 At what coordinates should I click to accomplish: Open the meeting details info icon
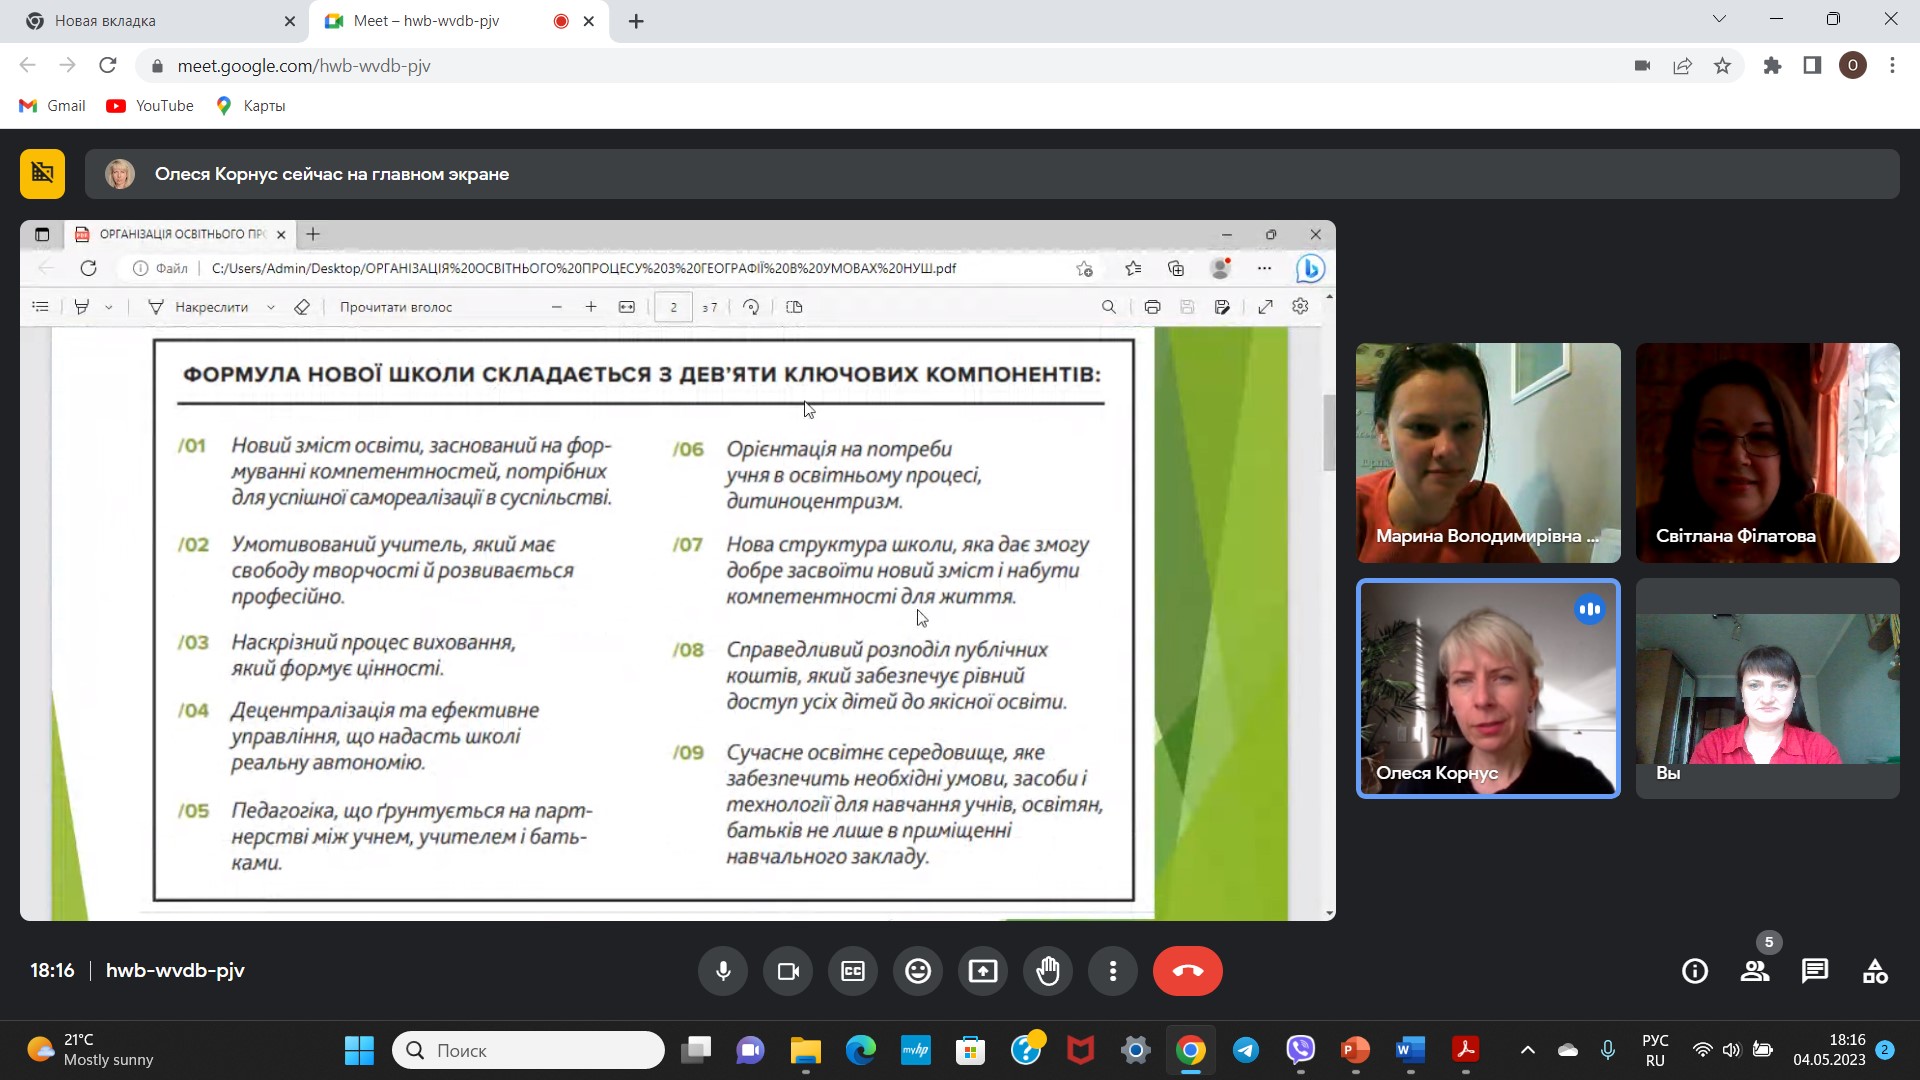click(x=1695, y=971)
